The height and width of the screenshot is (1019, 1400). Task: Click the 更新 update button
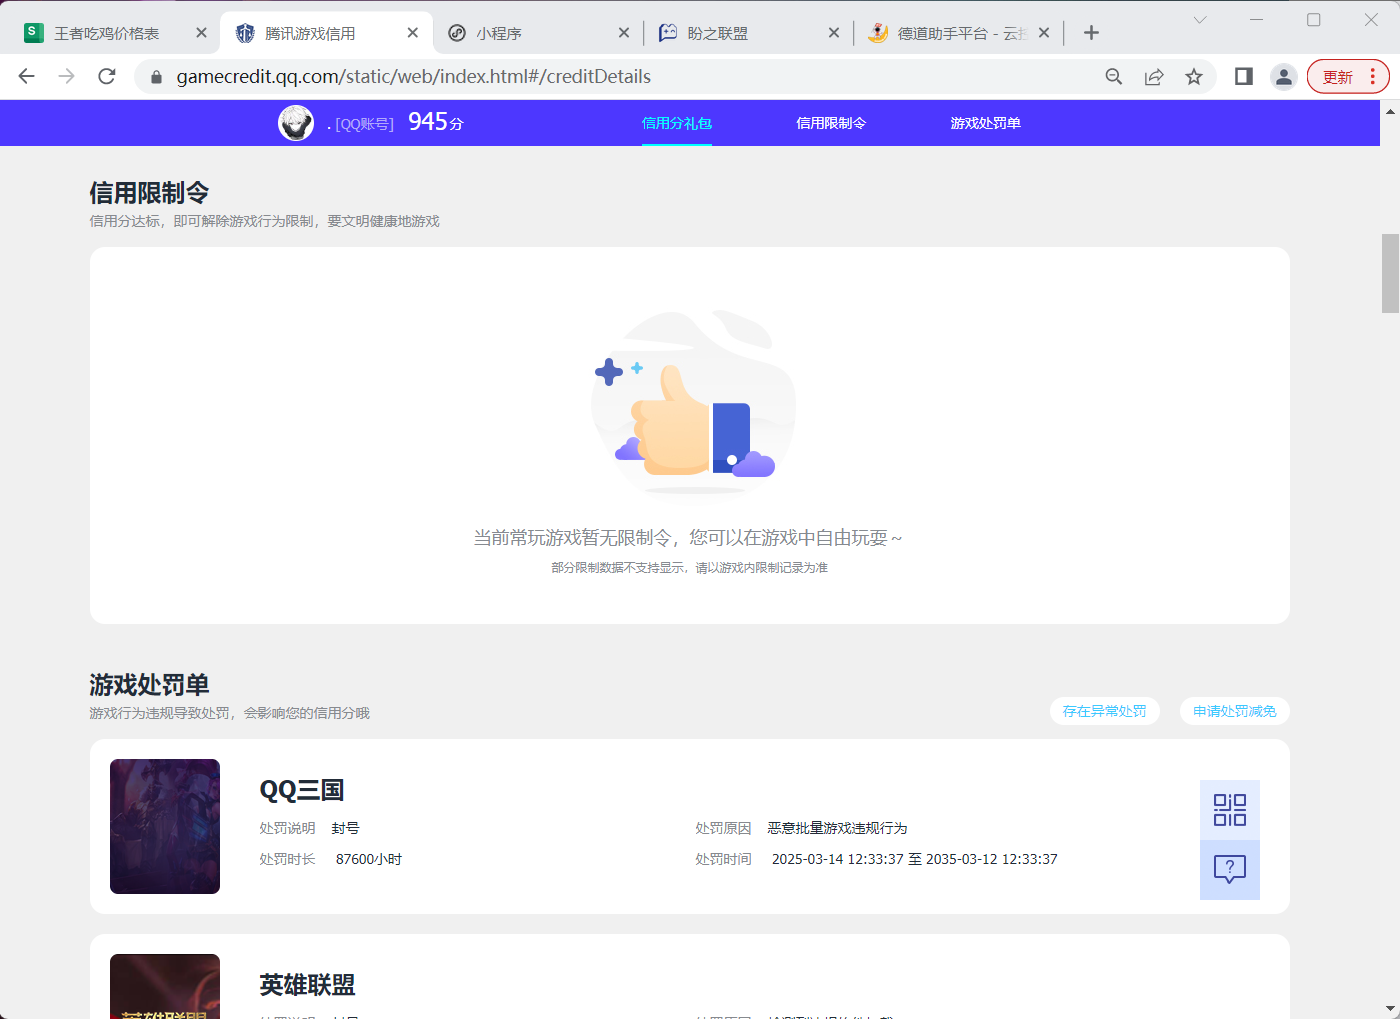(1348, 77)
